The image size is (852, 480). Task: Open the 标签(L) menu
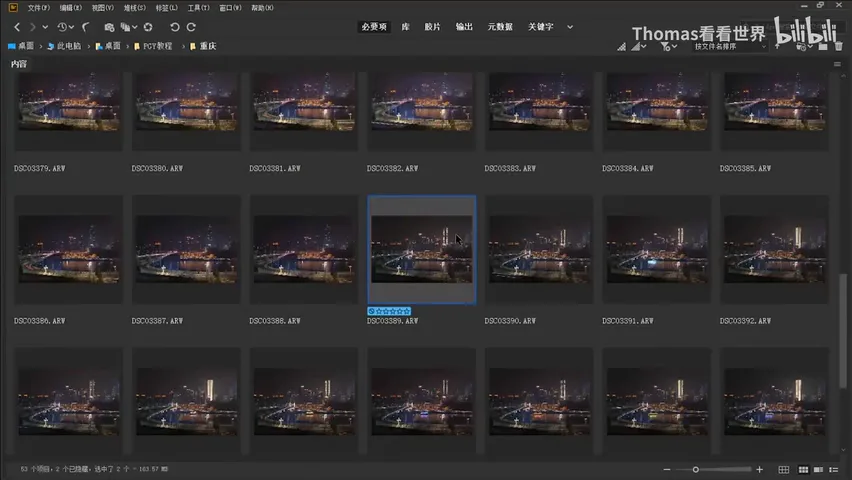166,8
